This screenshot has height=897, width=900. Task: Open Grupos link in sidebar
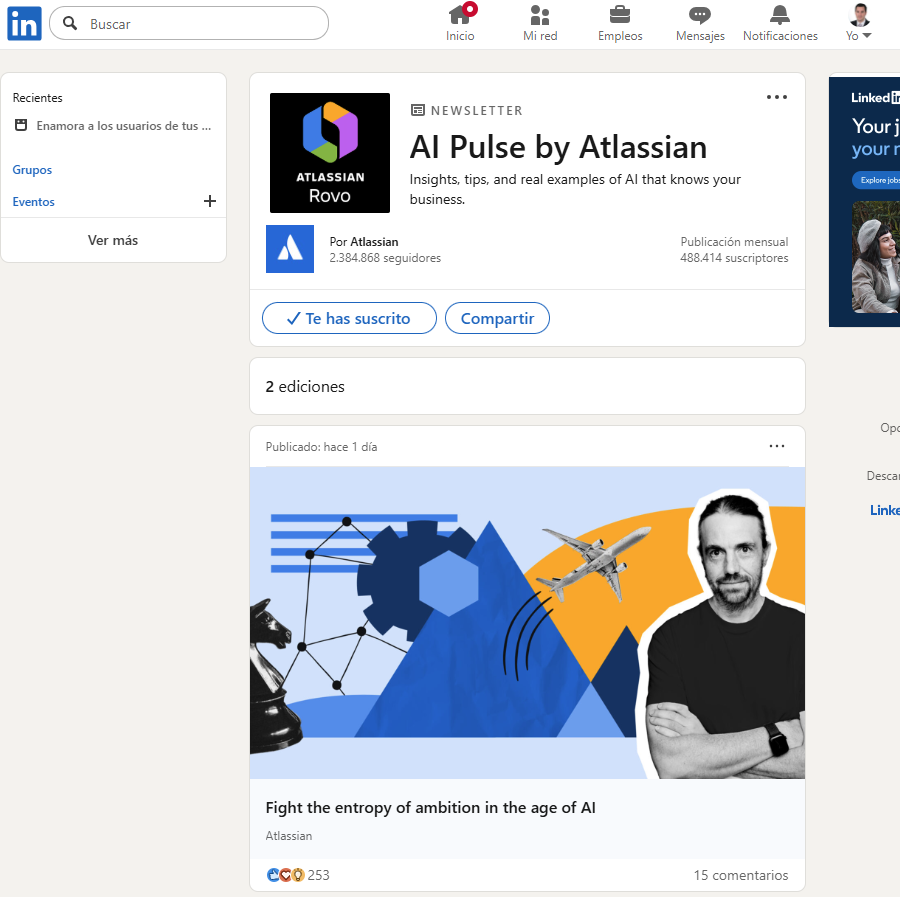pyautogui.click(x=32, y=170)
